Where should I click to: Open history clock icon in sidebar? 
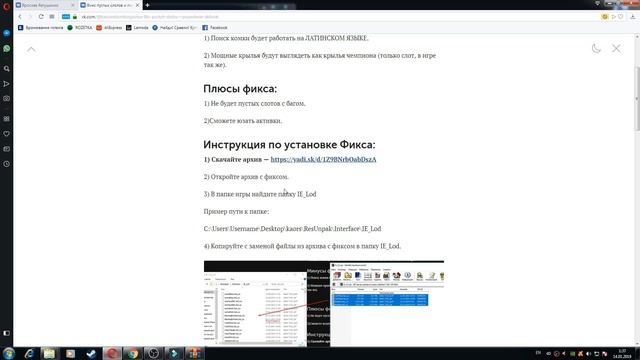click(7, 164)
